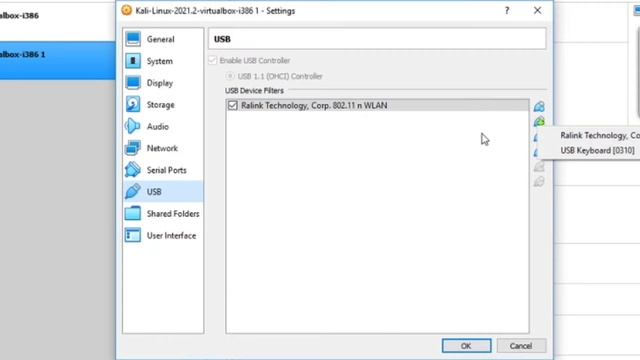Image resolution: width=640 pixels, height=360 pixels.
Task: Click the move filter down icon
Action: (x=539, y=181)
